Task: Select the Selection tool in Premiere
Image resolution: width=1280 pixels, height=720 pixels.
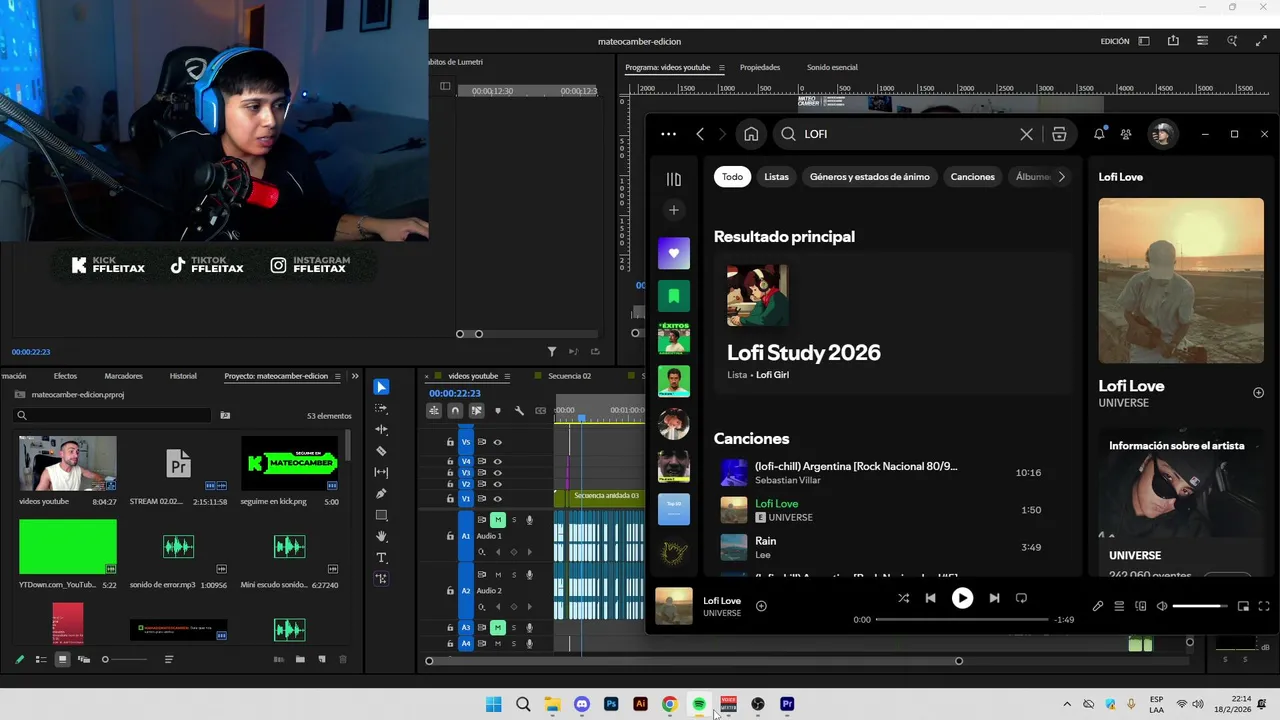Action: [x=381, y=387]
